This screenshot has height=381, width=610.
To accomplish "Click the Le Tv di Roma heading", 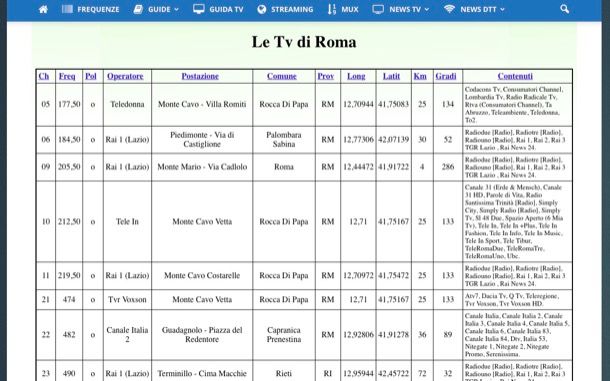I will [x=304, y=42].
